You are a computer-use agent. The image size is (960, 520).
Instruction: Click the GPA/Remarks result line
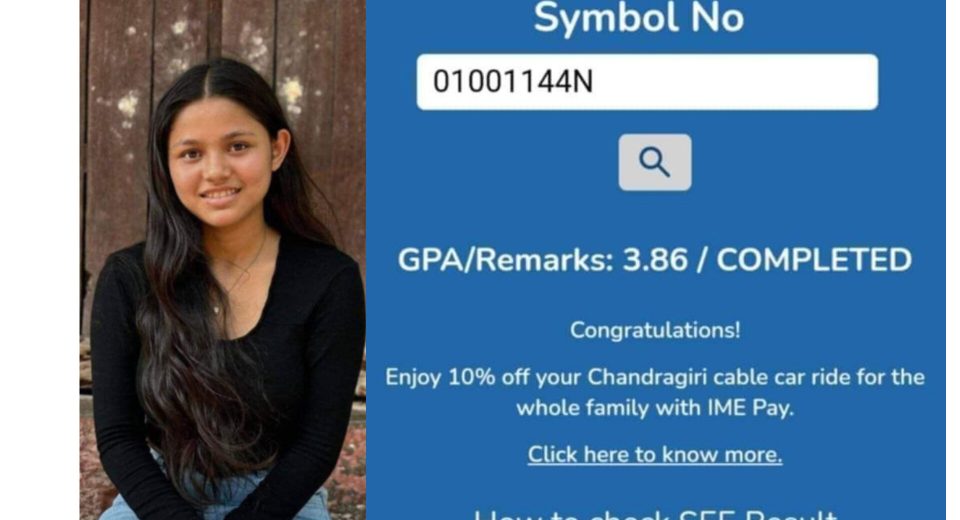(654, 260)
